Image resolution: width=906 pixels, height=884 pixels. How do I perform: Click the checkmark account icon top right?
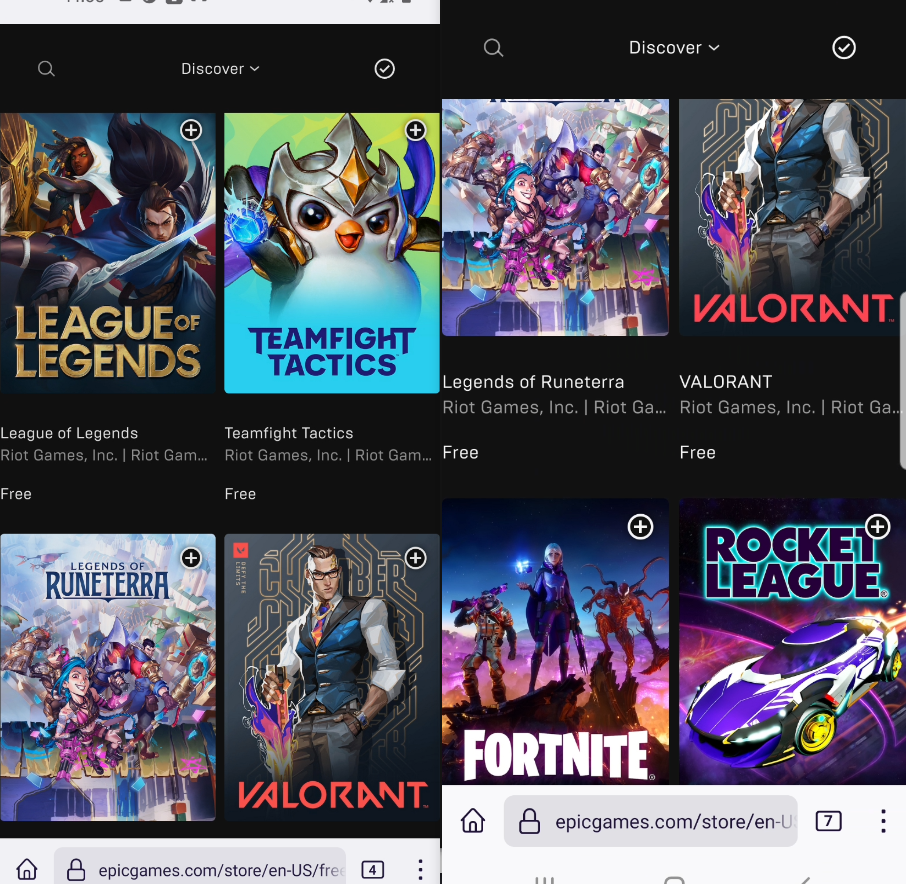click(x=844, y=47)
